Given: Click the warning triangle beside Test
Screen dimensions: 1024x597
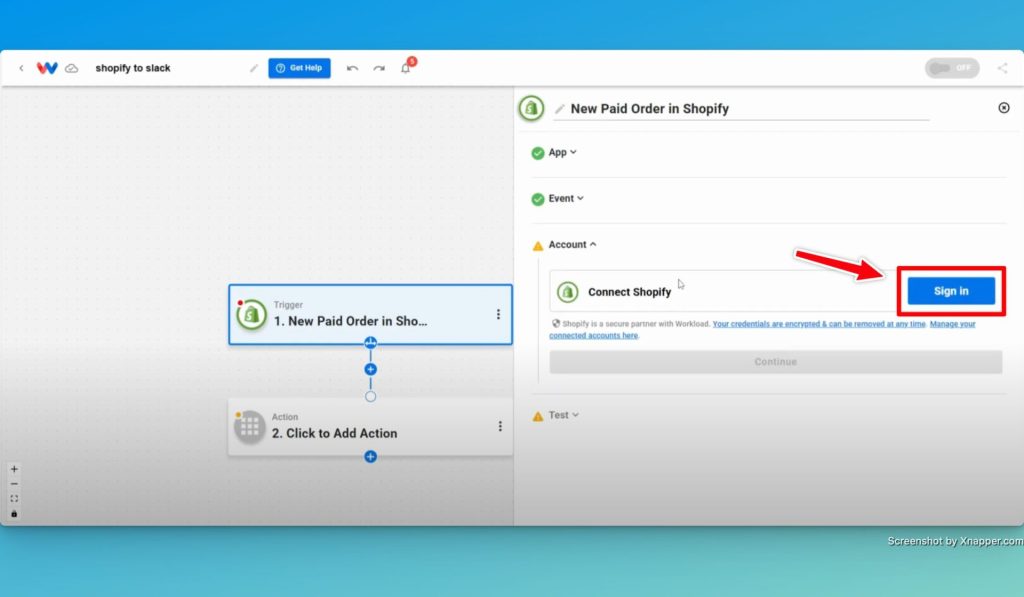Looking at the screenshot, I should 537,416.
